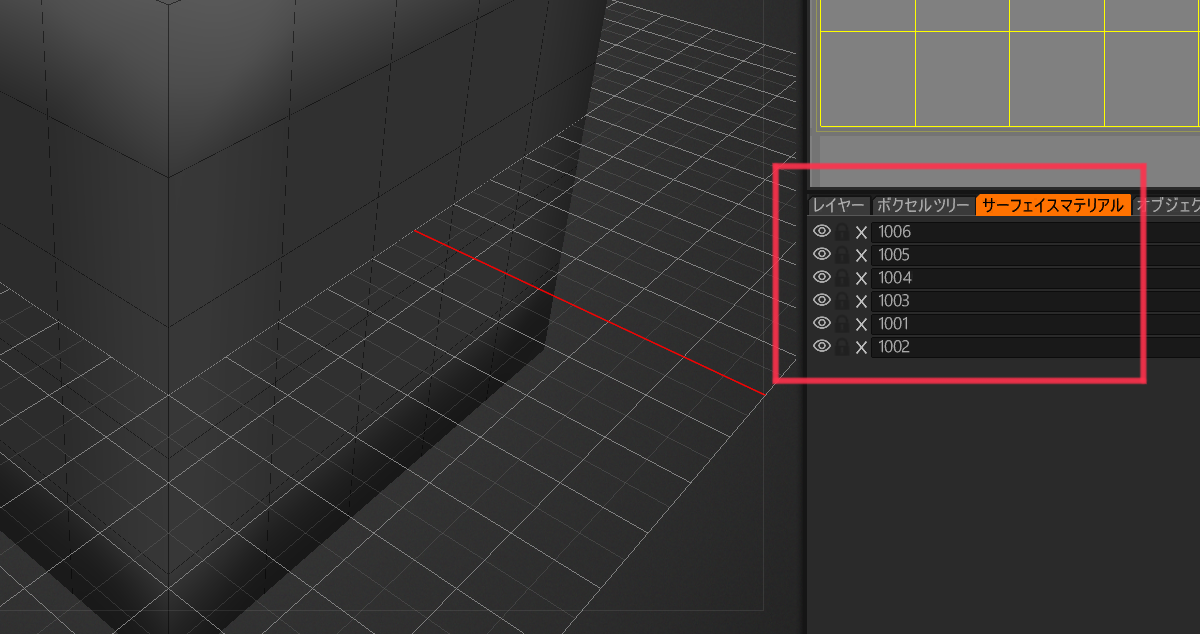Click lock icon beside 1002
Image resolution: width=1200 pixels, height=634 pixels.
(842, 347)
